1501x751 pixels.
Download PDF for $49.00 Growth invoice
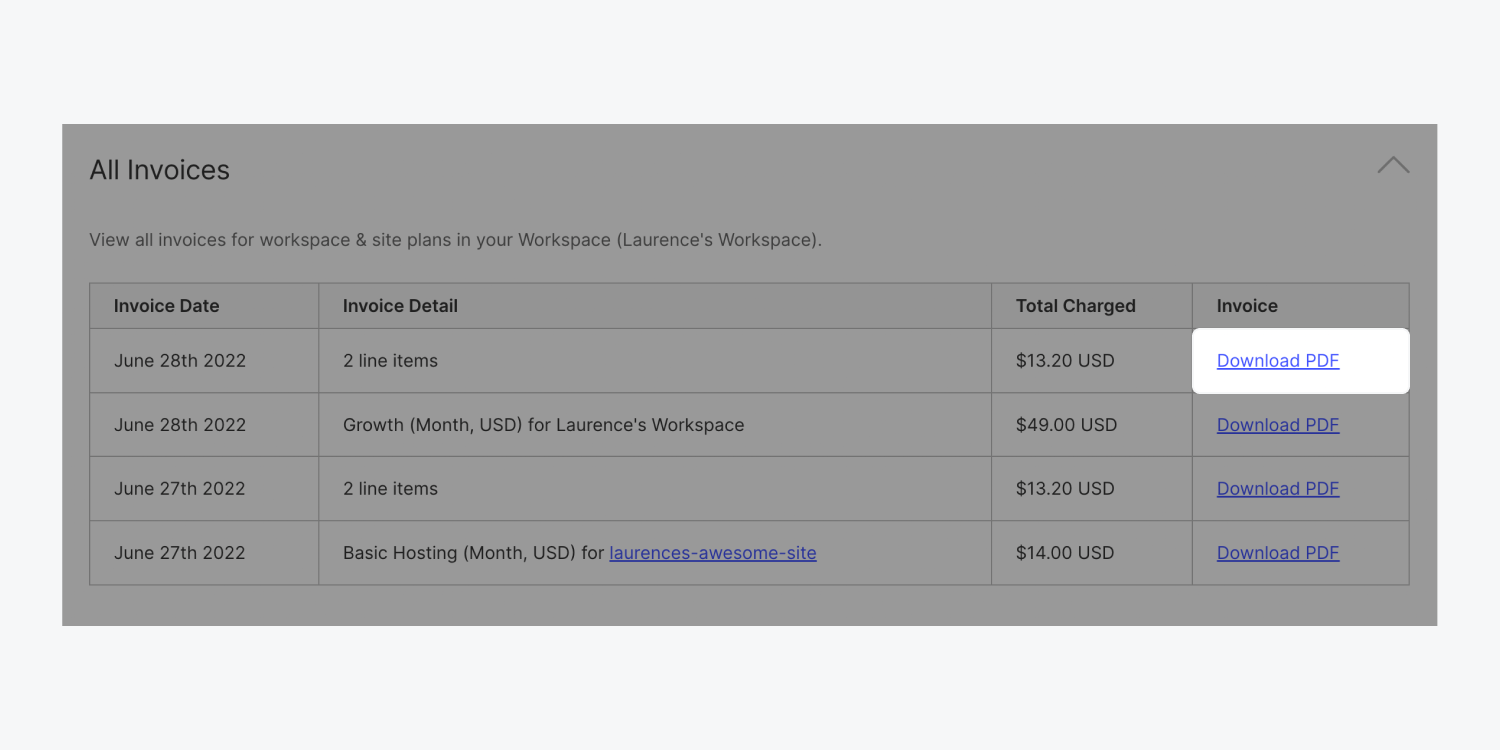pos(1277,425)
